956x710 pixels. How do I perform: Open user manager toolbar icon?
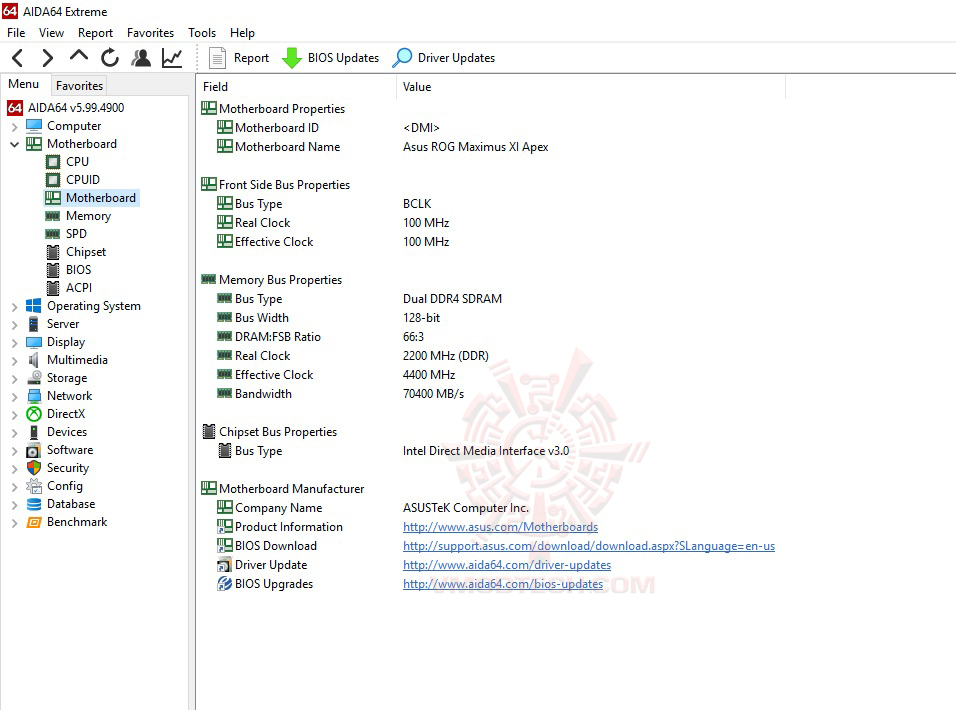[x=141, y=58]
